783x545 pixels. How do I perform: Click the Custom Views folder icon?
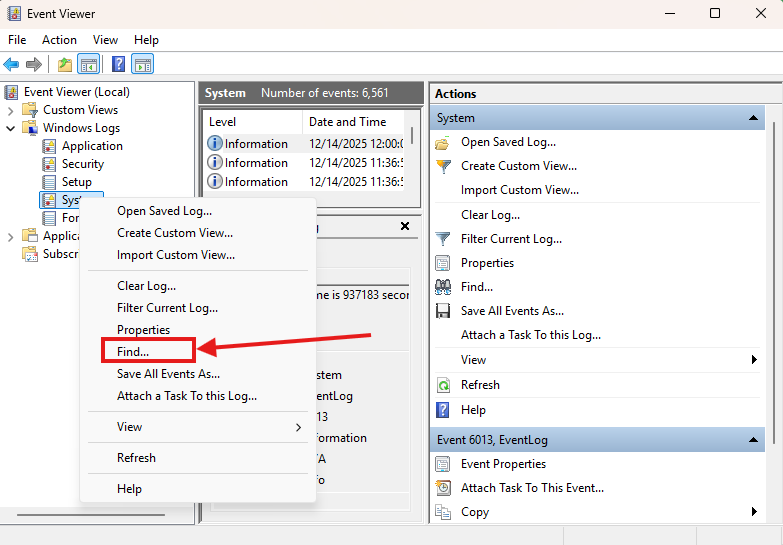30,110
